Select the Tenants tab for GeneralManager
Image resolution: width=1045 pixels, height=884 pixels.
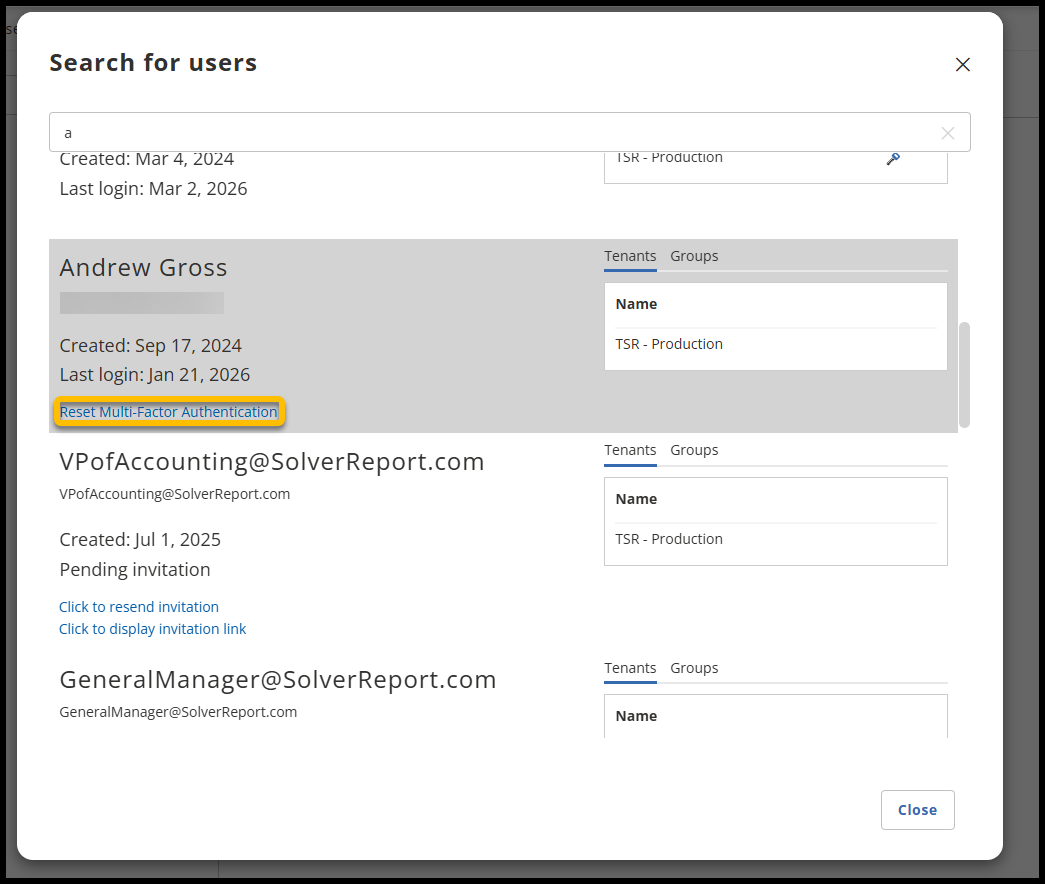(x=630, y=668)
